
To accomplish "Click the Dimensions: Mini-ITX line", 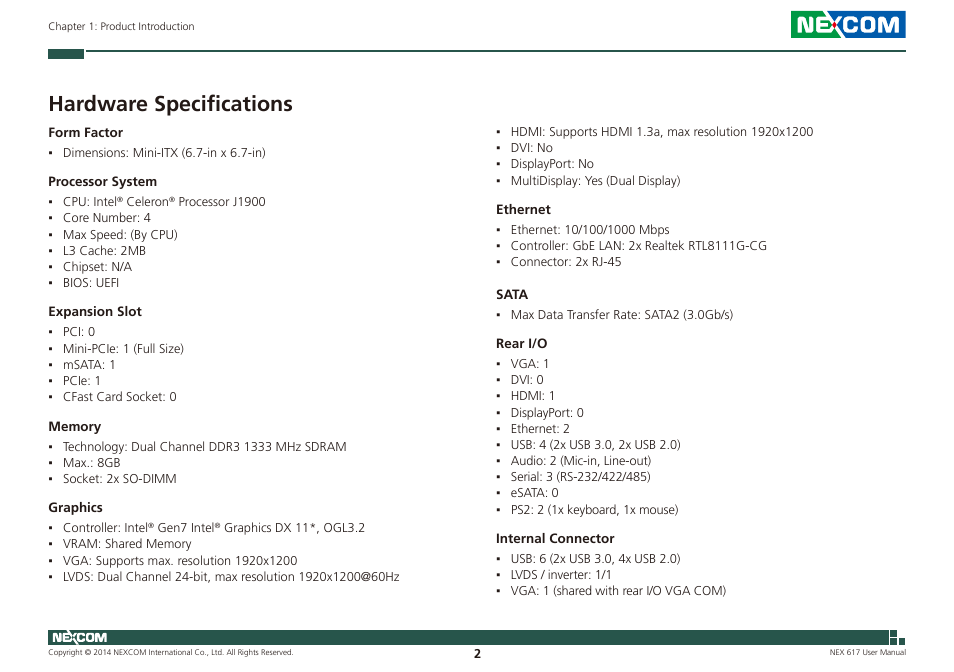I will (164, 153).
